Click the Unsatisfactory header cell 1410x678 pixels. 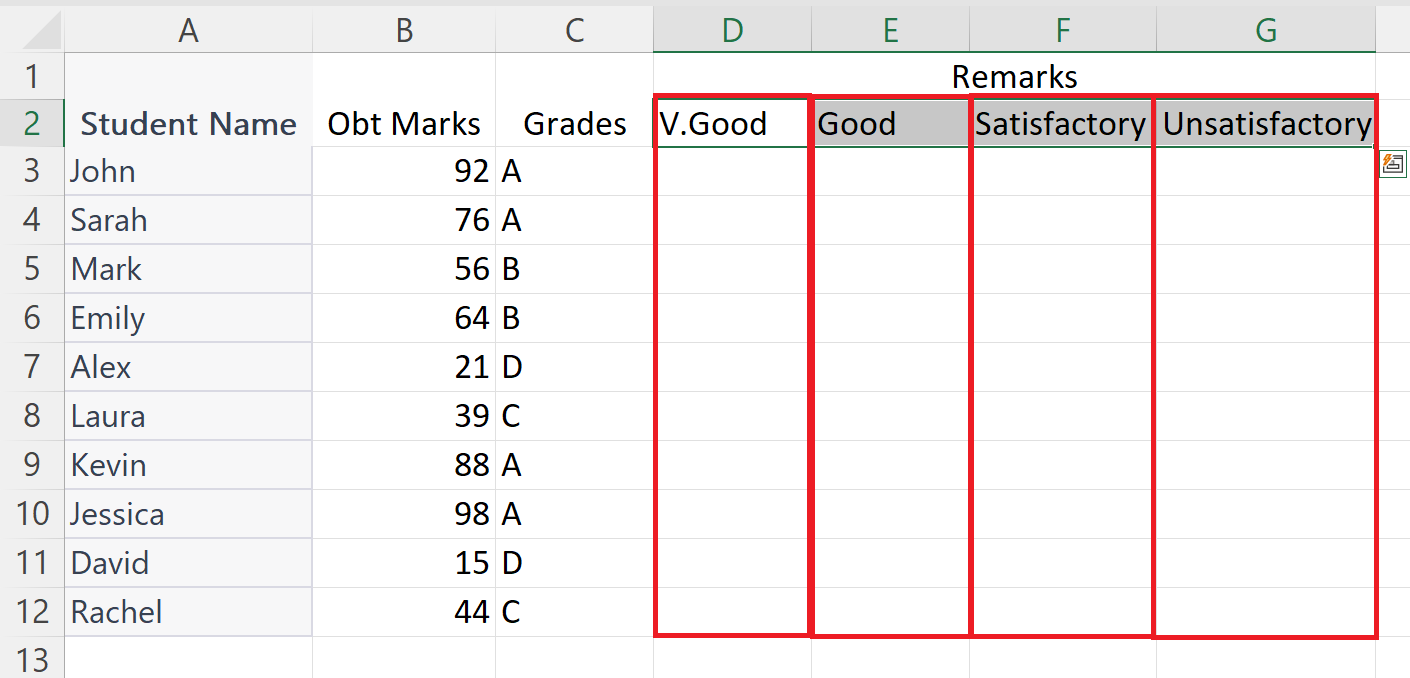[1266, 123]
